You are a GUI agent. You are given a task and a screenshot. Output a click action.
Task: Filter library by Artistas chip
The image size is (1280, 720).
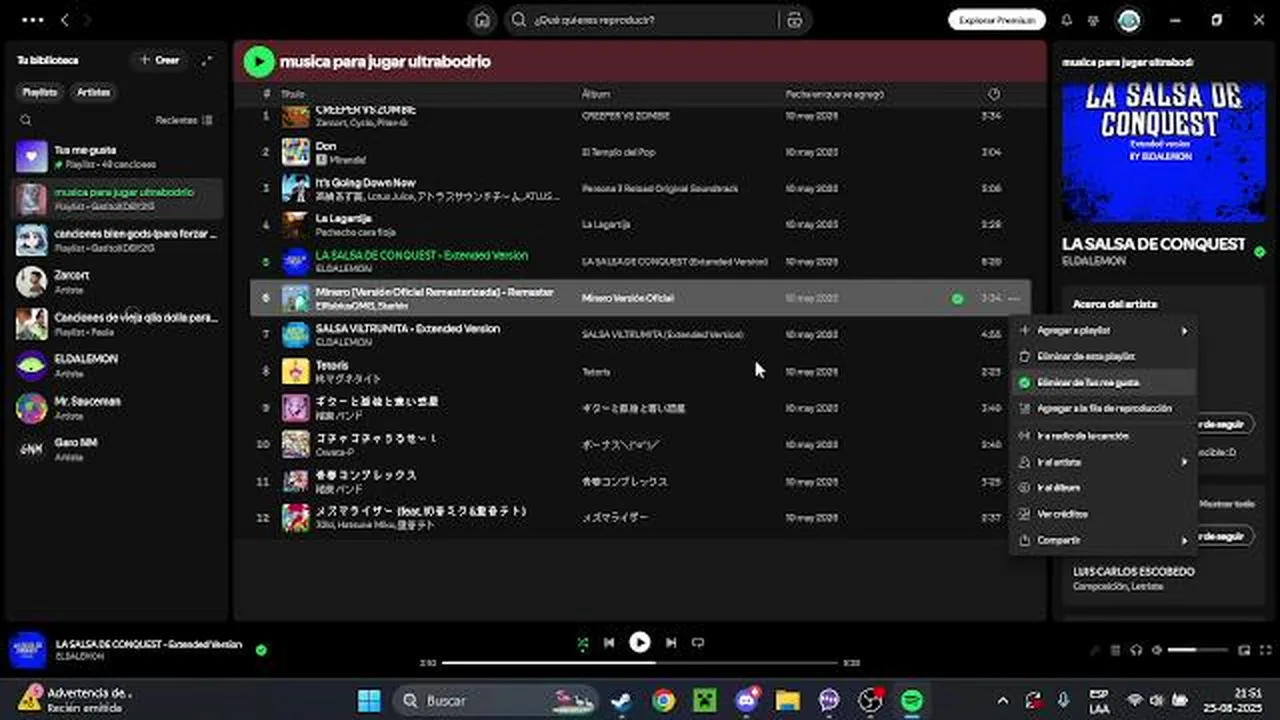[x=94, y=92]
